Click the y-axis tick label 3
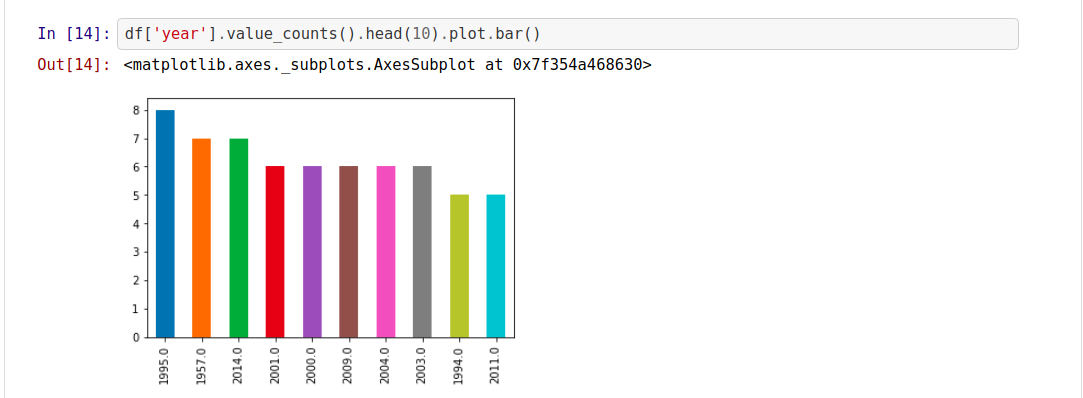 coord(136,252)
